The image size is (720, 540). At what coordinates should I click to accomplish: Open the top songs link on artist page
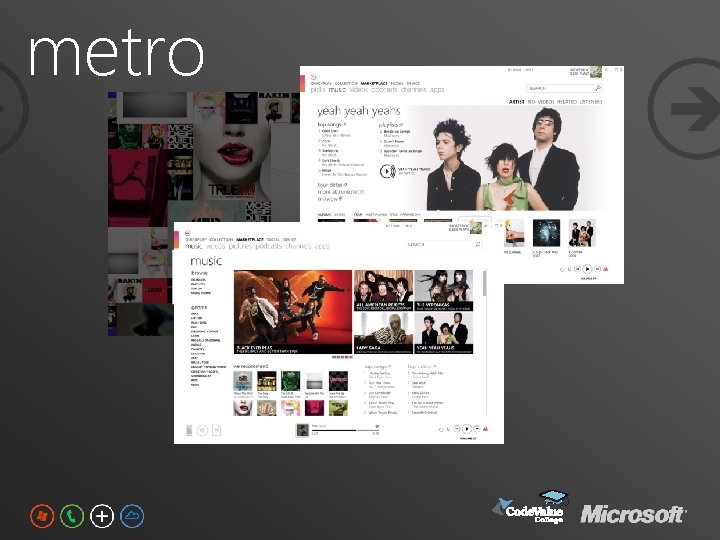332,124
